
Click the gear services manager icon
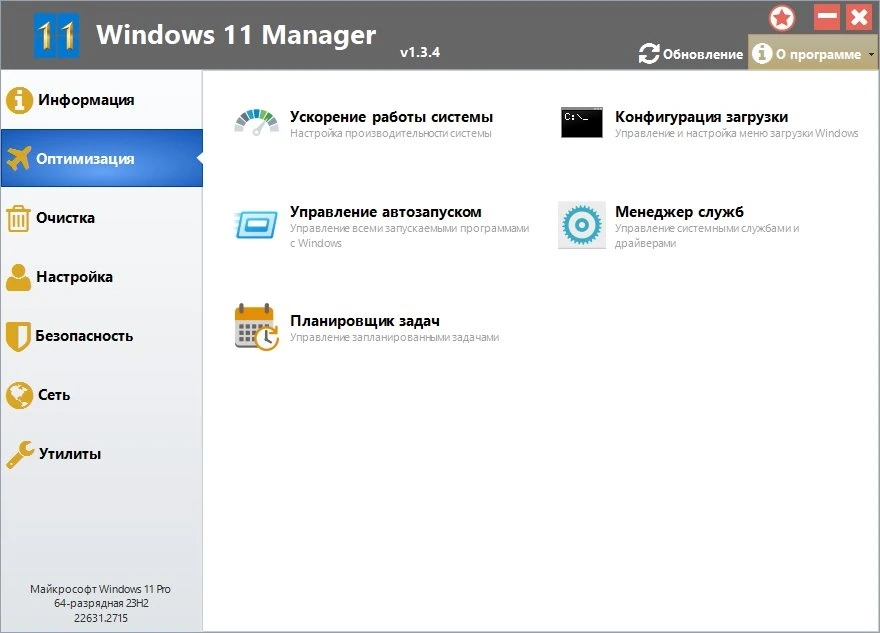pos(582,225)
